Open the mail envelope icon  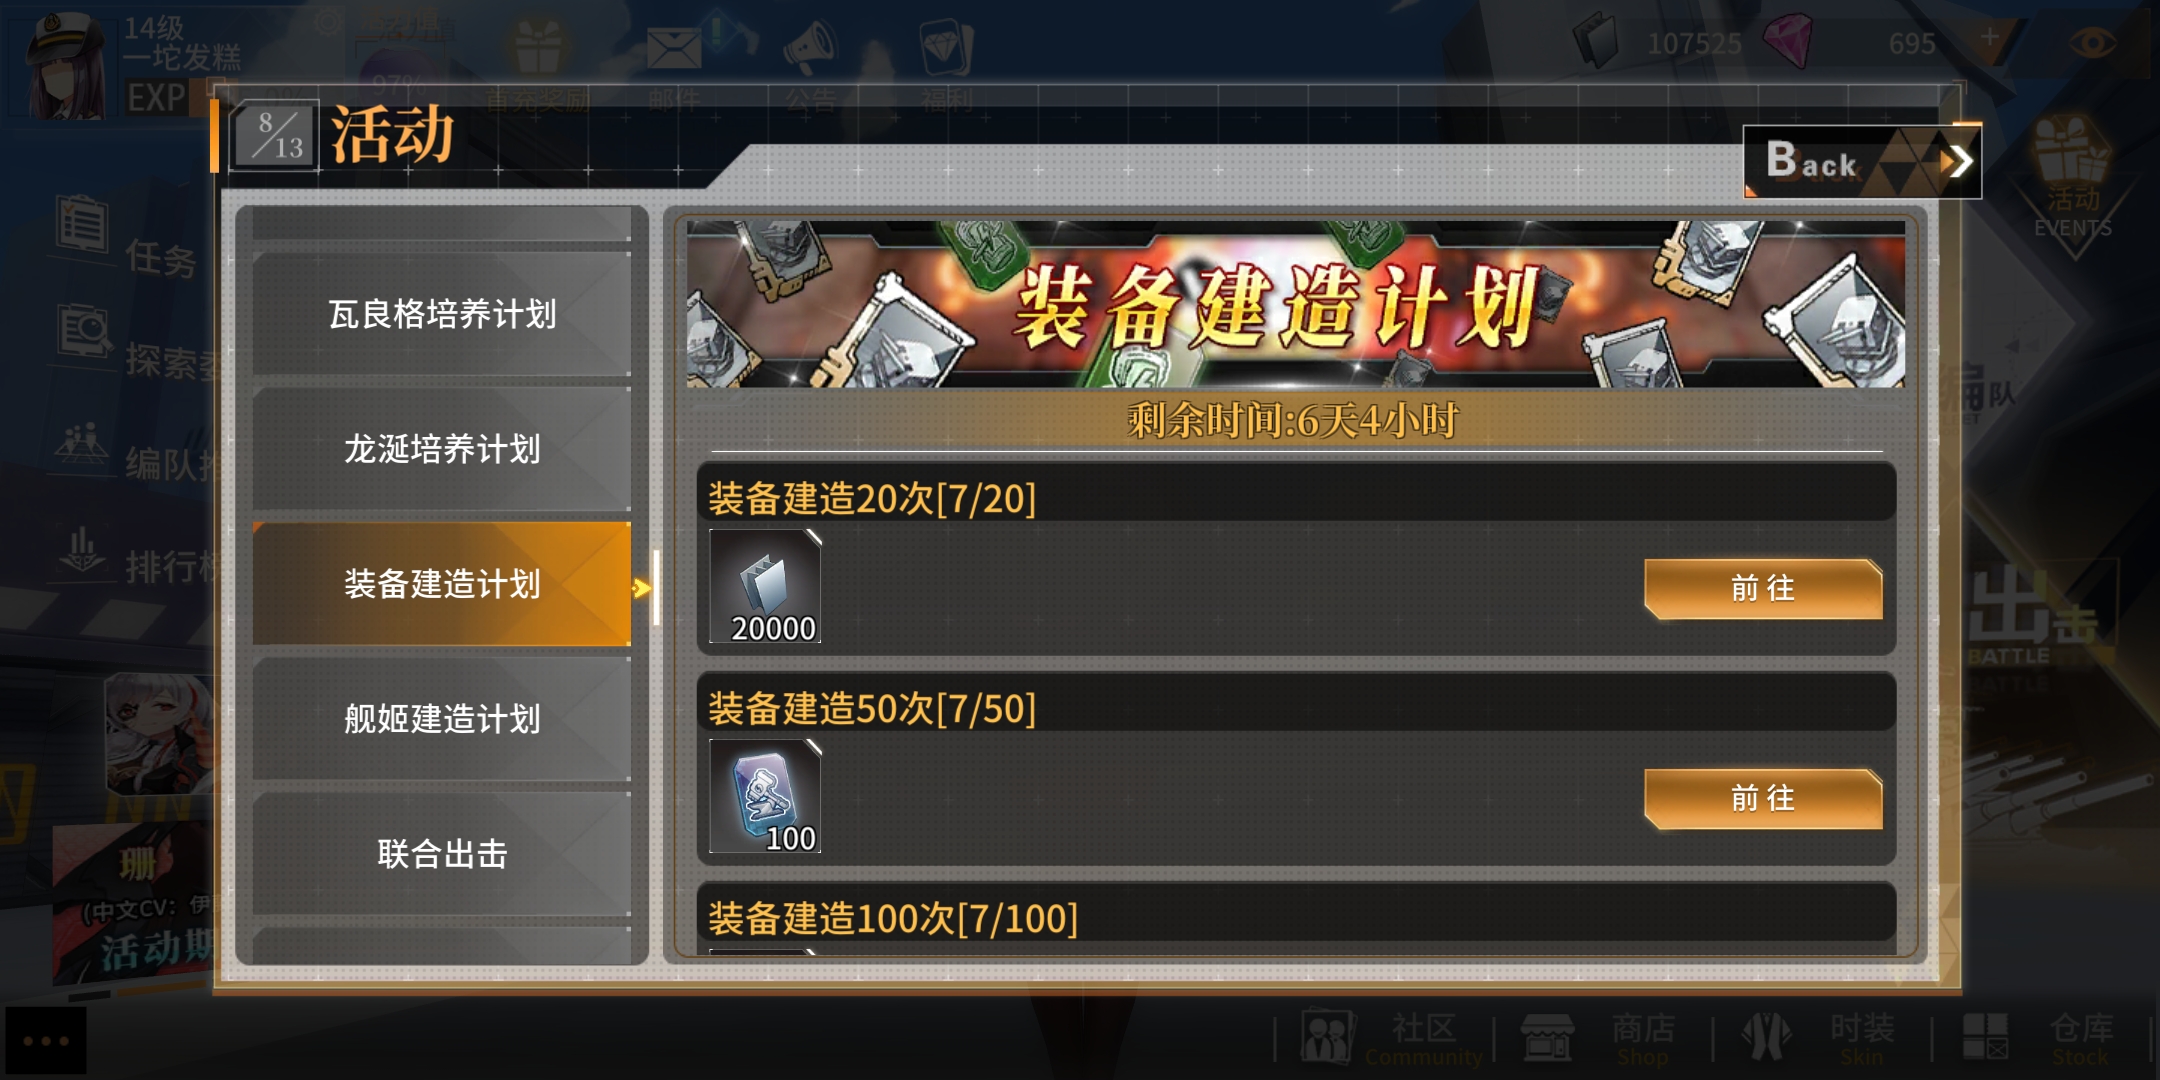(674, 47)
